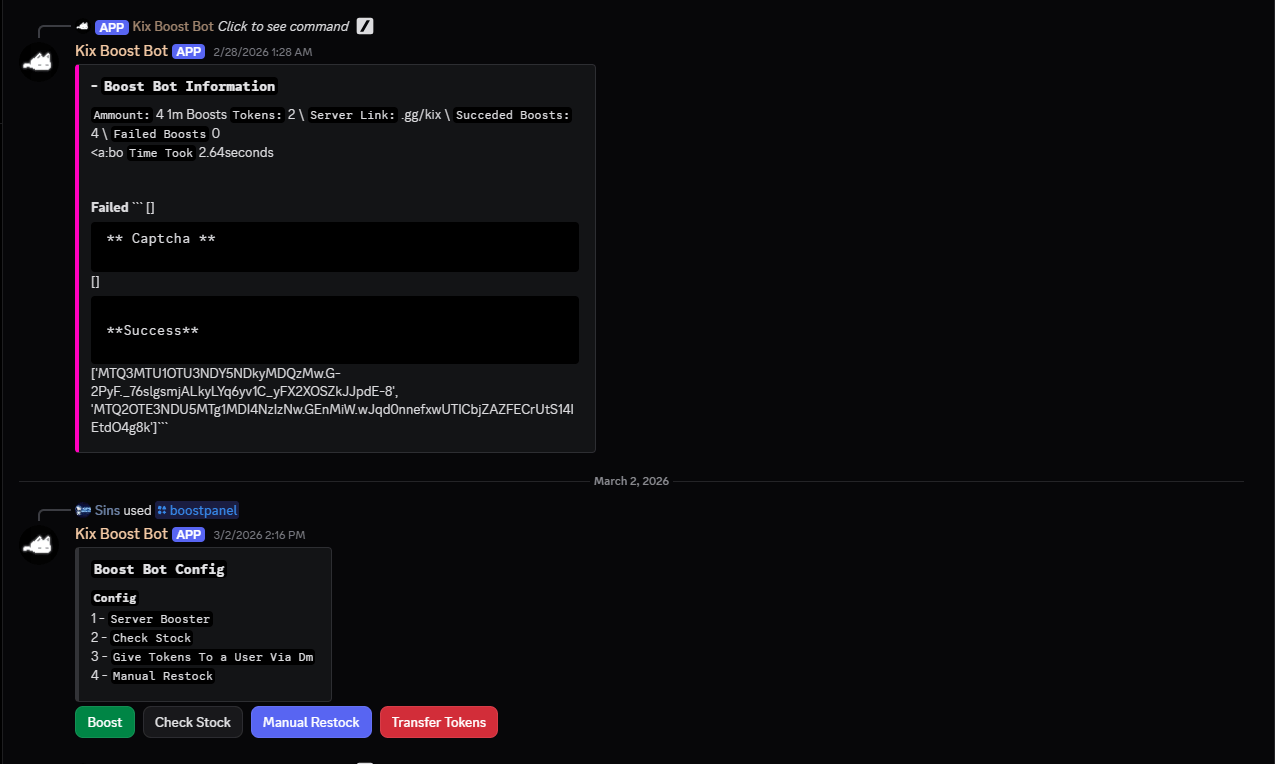Click Sins' small avatar beside 'Sins used'
Screen dimensions: 1275x764
coord(83,510)
